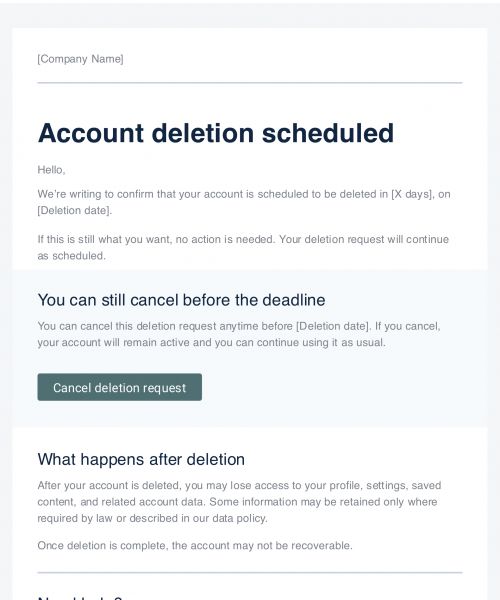Click 'Once deletion is complete' warning line
The width and height of the screenshot is (500, 600).
[195, 545]
